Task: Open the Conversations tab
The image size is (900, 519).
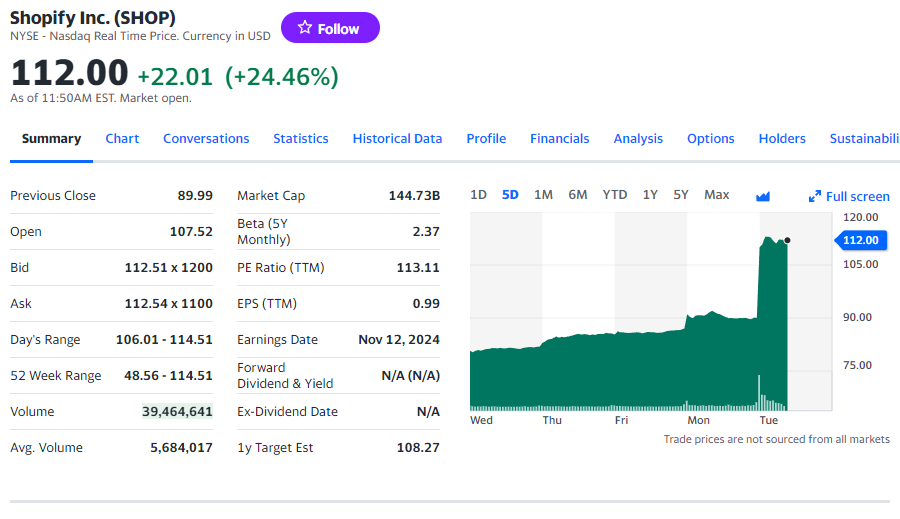Action: 206,138
